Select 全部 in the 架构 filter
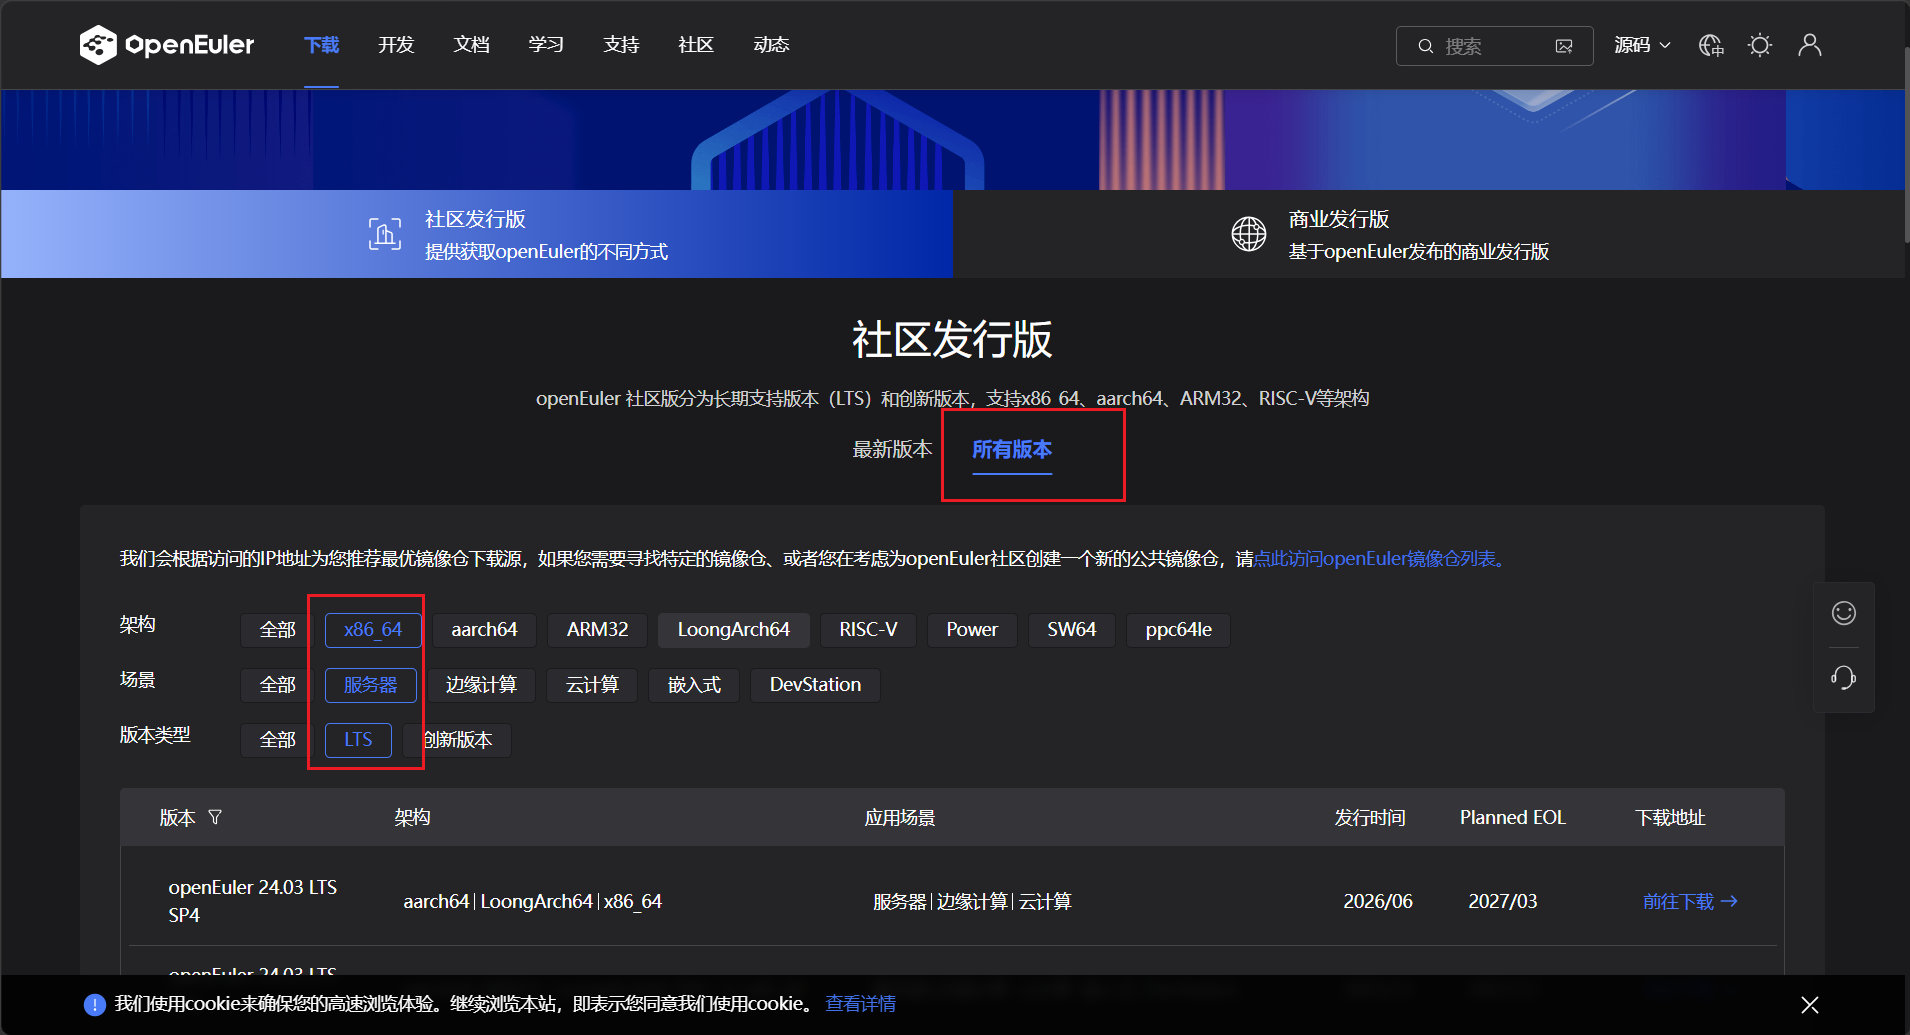Screen dimensions: 1910x1035 point(277,630)
